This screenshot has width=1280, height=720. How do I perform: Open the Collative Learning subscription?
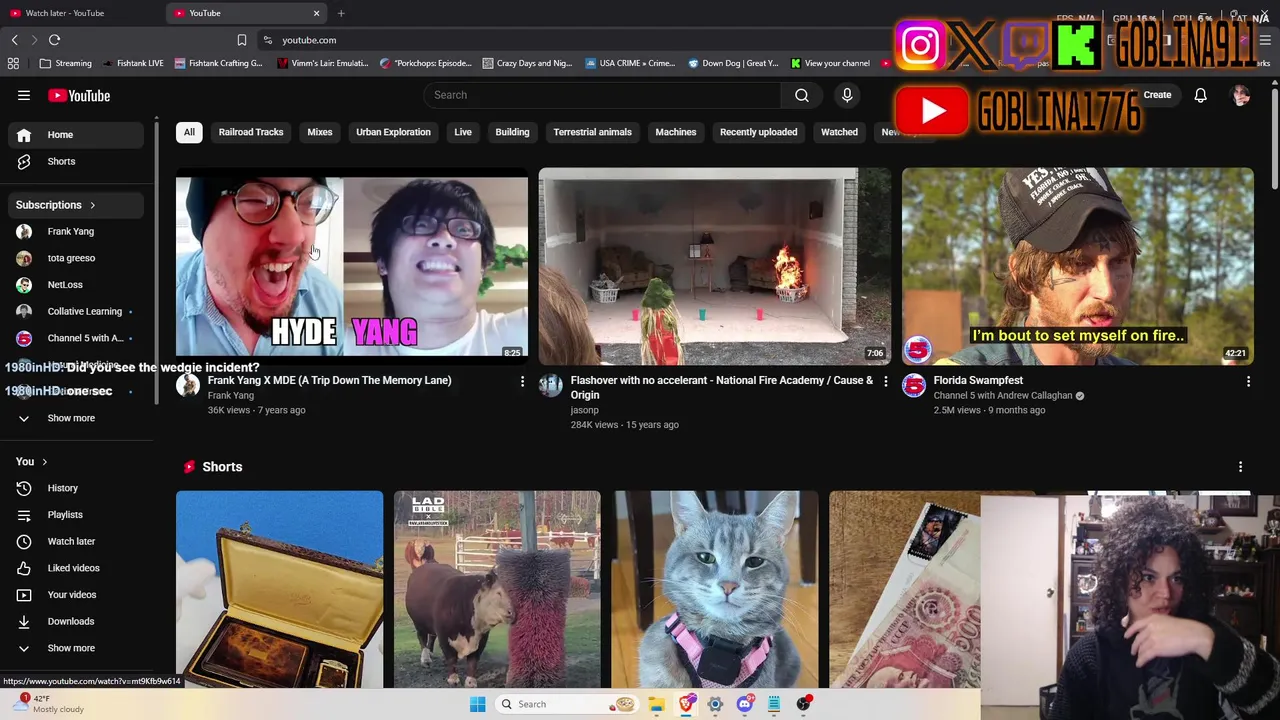[x=76, y=311]
